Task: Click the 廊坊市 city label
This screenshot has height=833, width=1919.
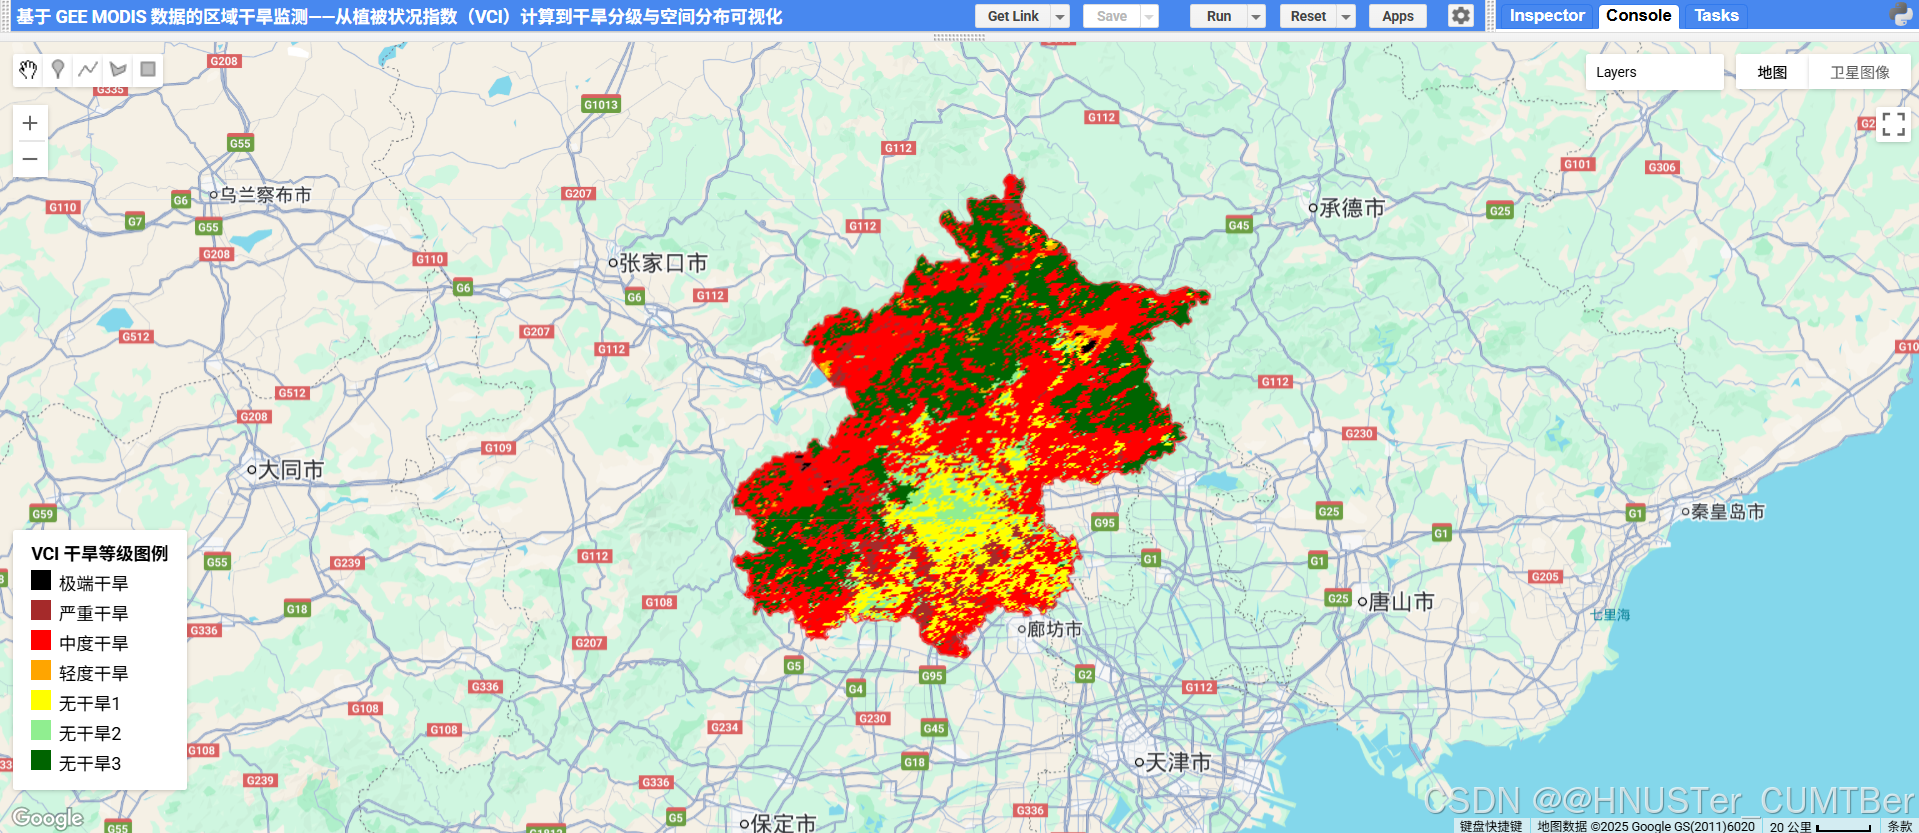Action: coord(1055,629)
